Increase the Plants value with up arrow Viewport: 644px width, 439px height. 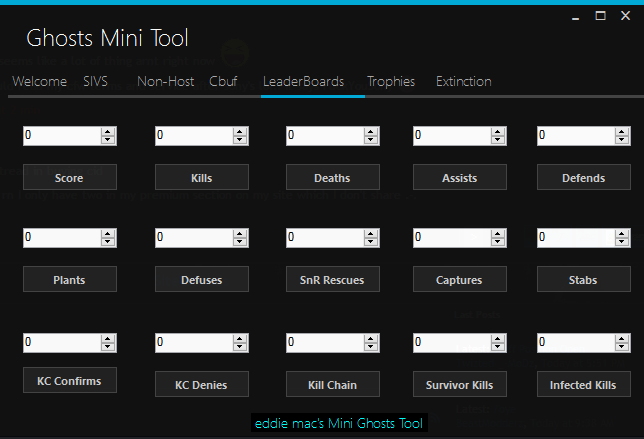pos(108,233)
